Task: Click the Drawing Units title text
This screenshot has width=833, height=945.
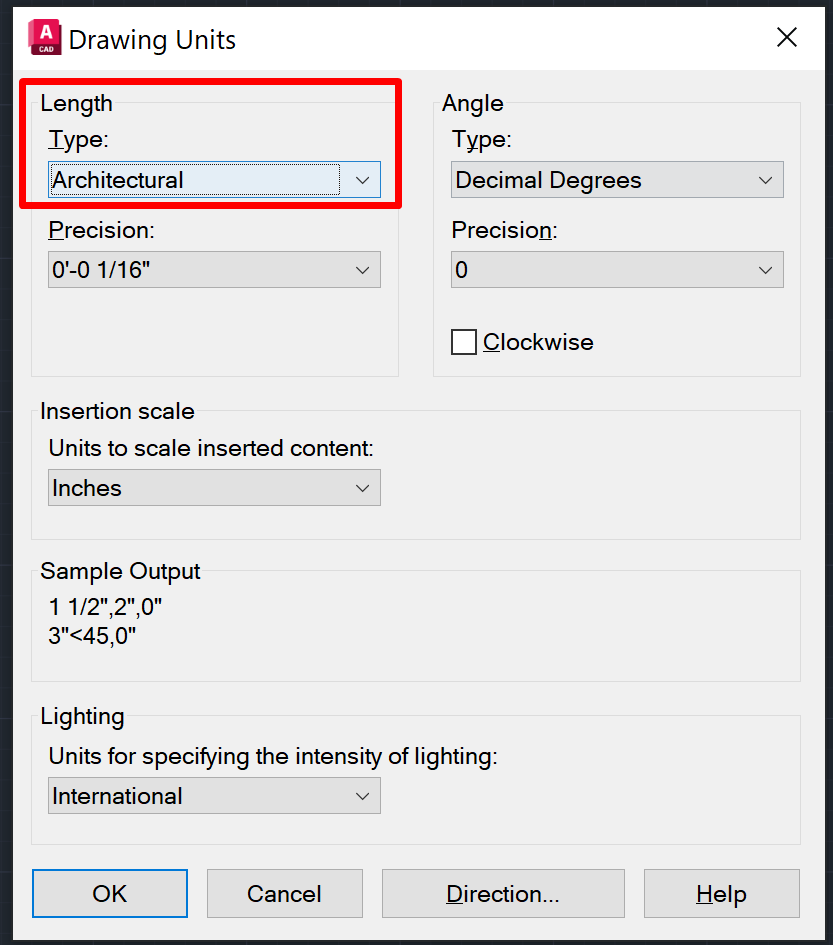Action: (x=152, y=40)
